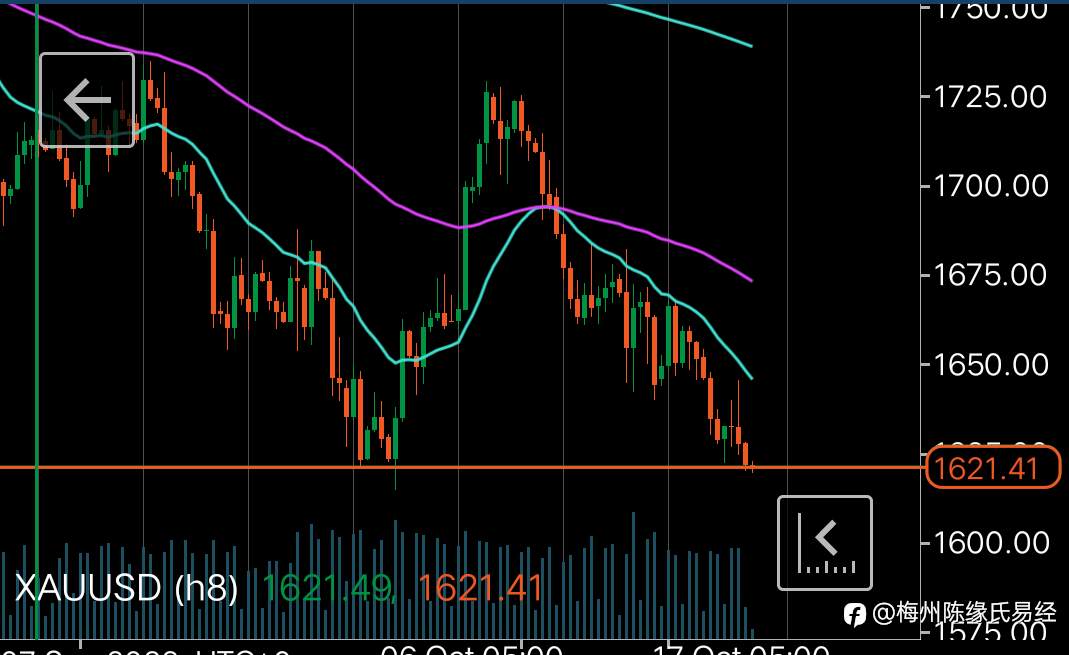Click the 1700.00 price axis label

click(989, 186)
